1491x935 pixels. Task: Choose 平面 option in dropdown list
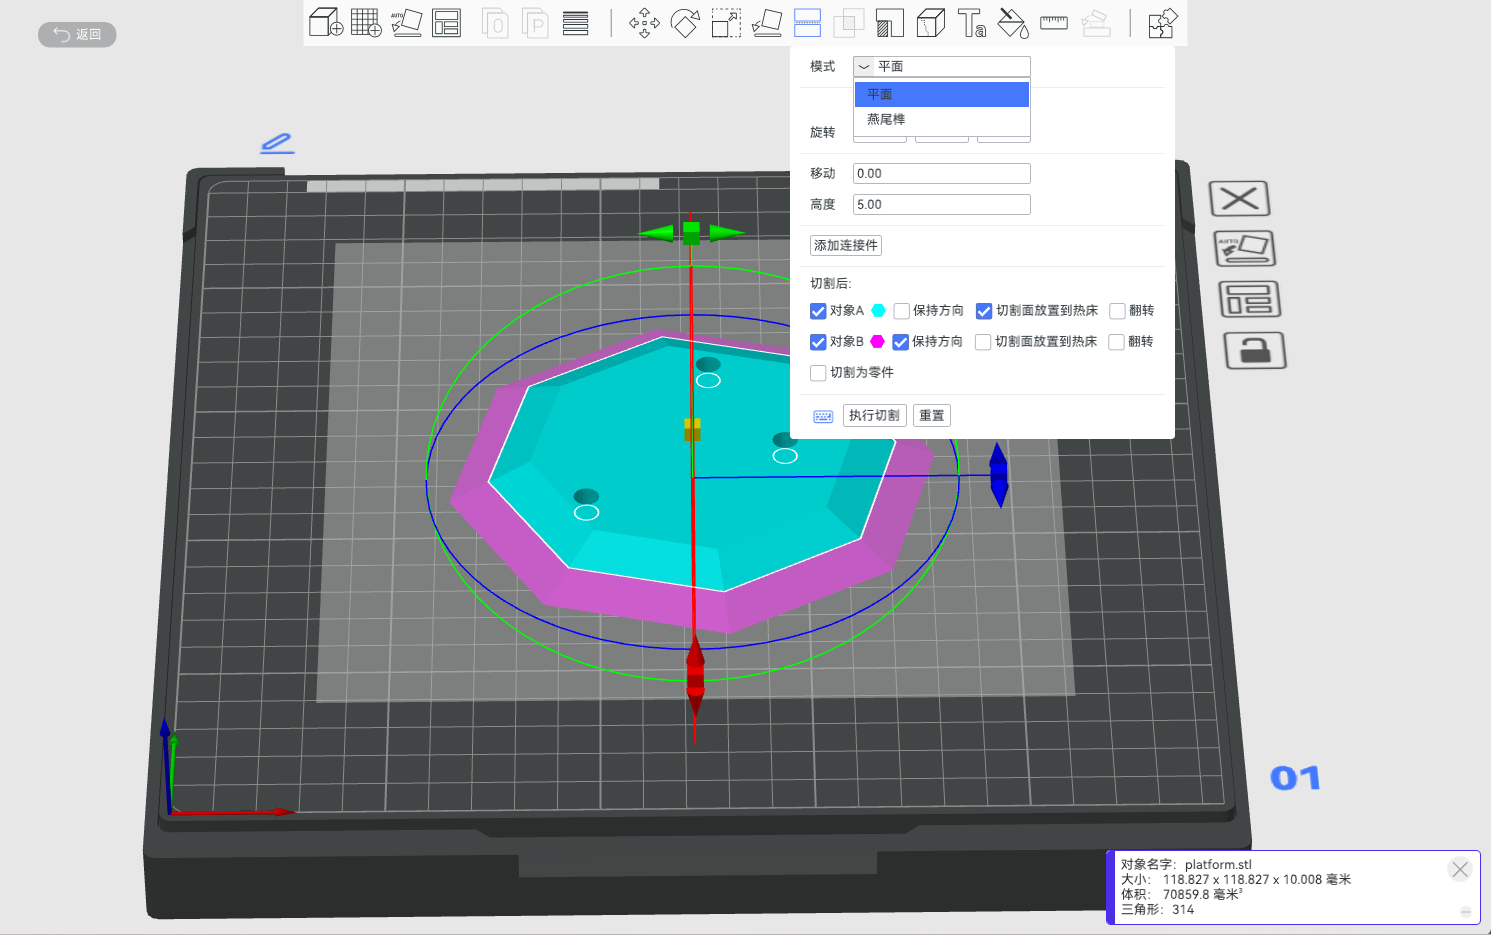tap(880, 94)
